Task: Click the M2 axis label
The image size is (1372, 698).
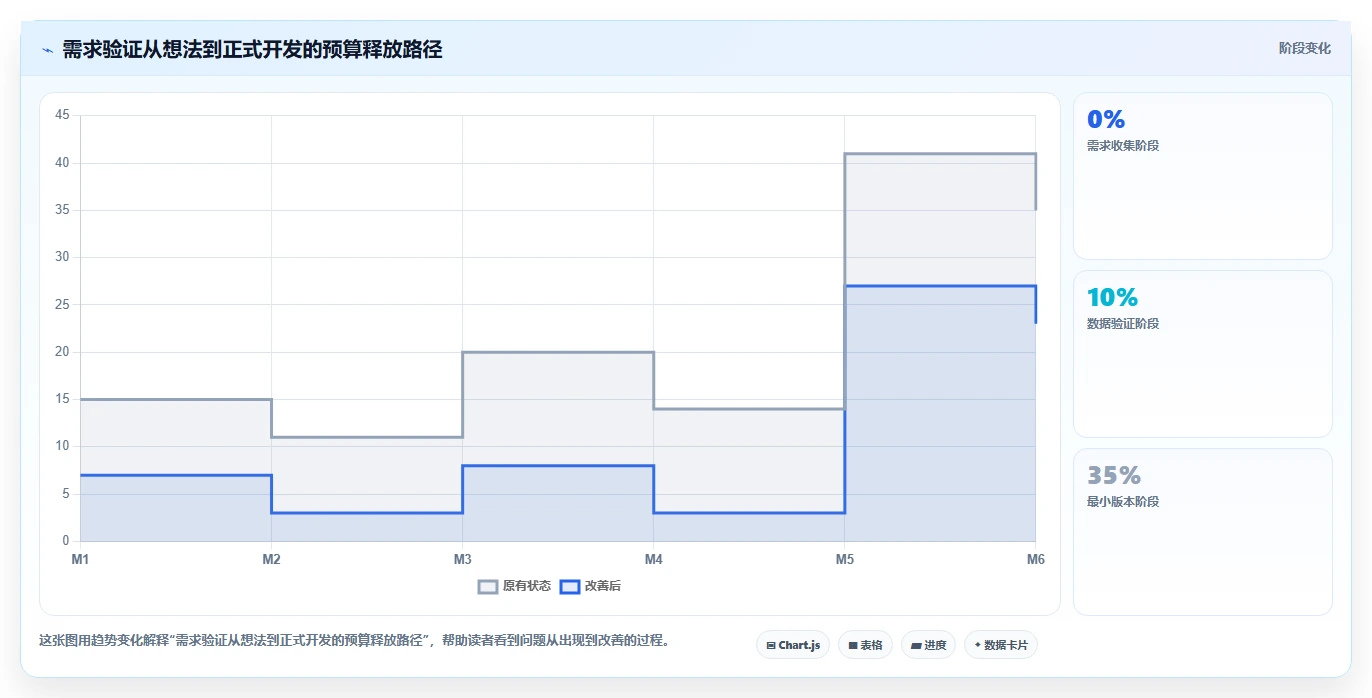Action: pos(271,559)
